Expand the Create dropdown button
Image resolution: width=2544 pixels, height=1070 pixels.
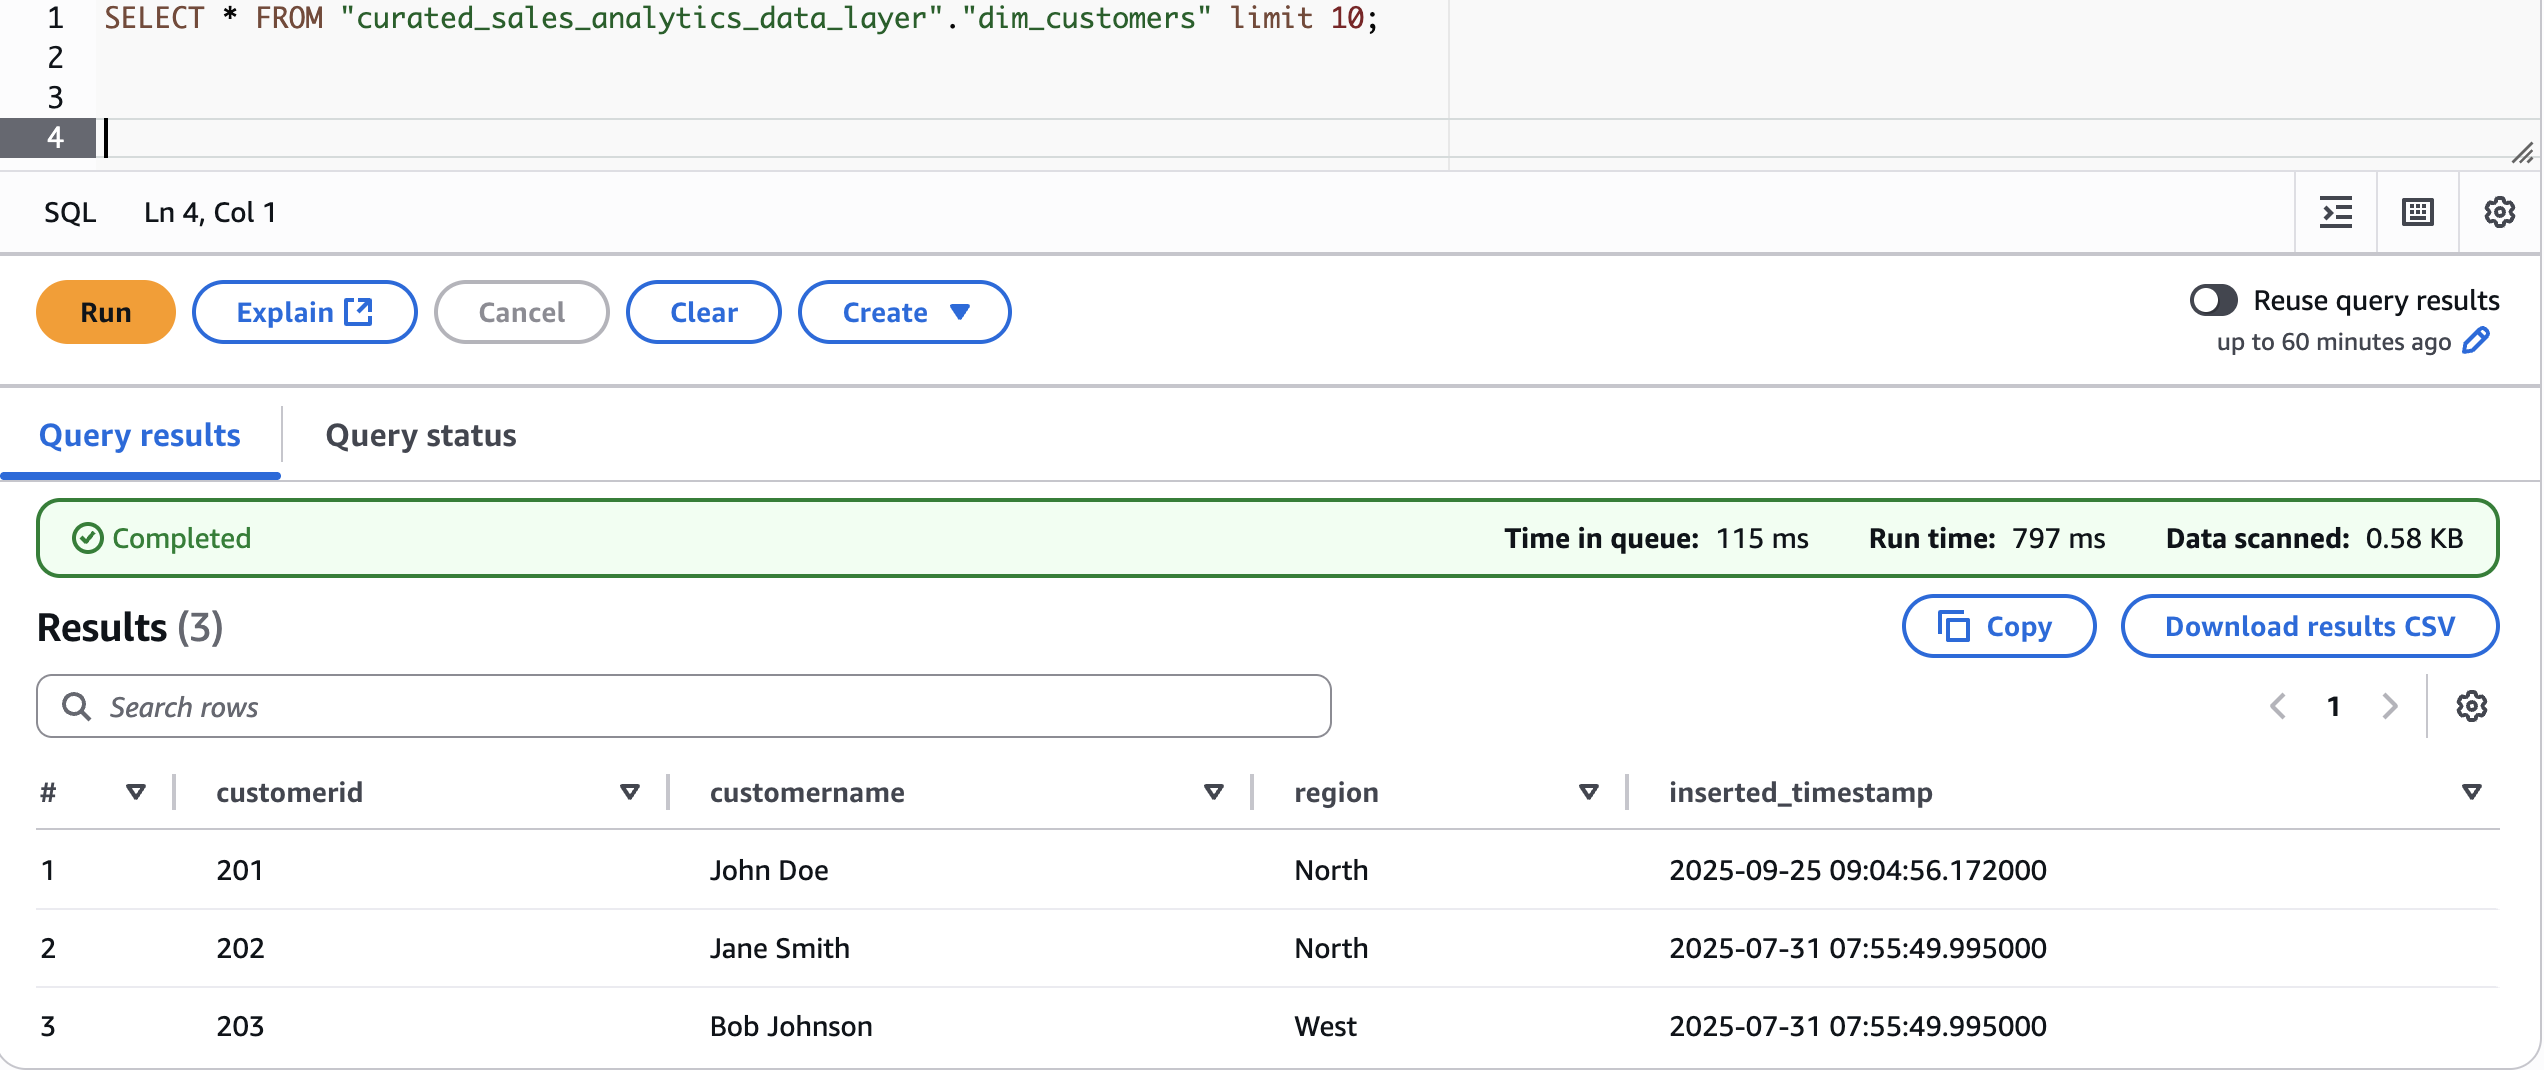click(904, 312)
